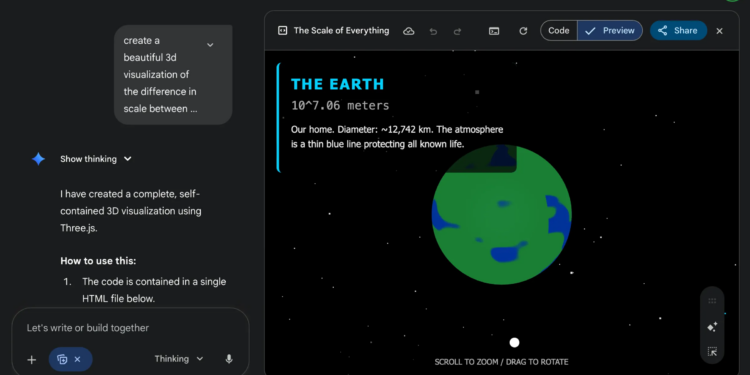Expand the Show thinking section
This screenshot has width=750, height=375.
click(x=96, y=159)
